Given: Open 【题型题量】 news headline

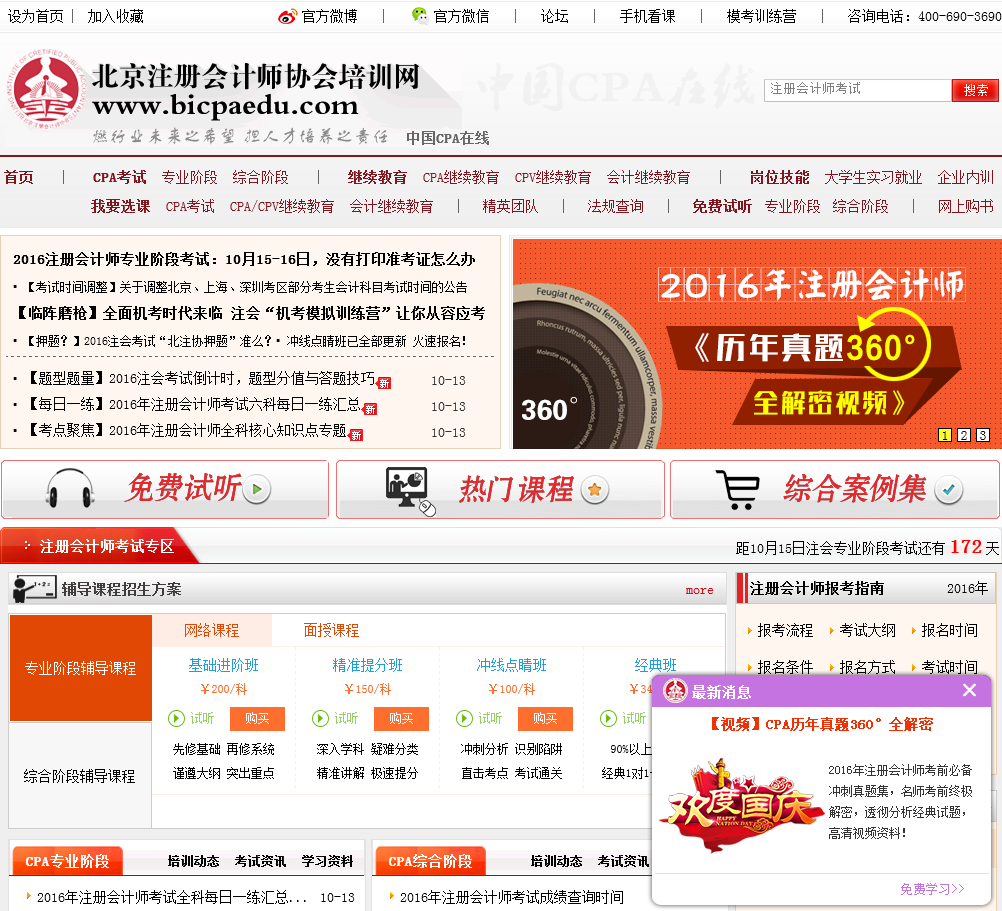Looking at the screenshot, I should coord(199,379).
